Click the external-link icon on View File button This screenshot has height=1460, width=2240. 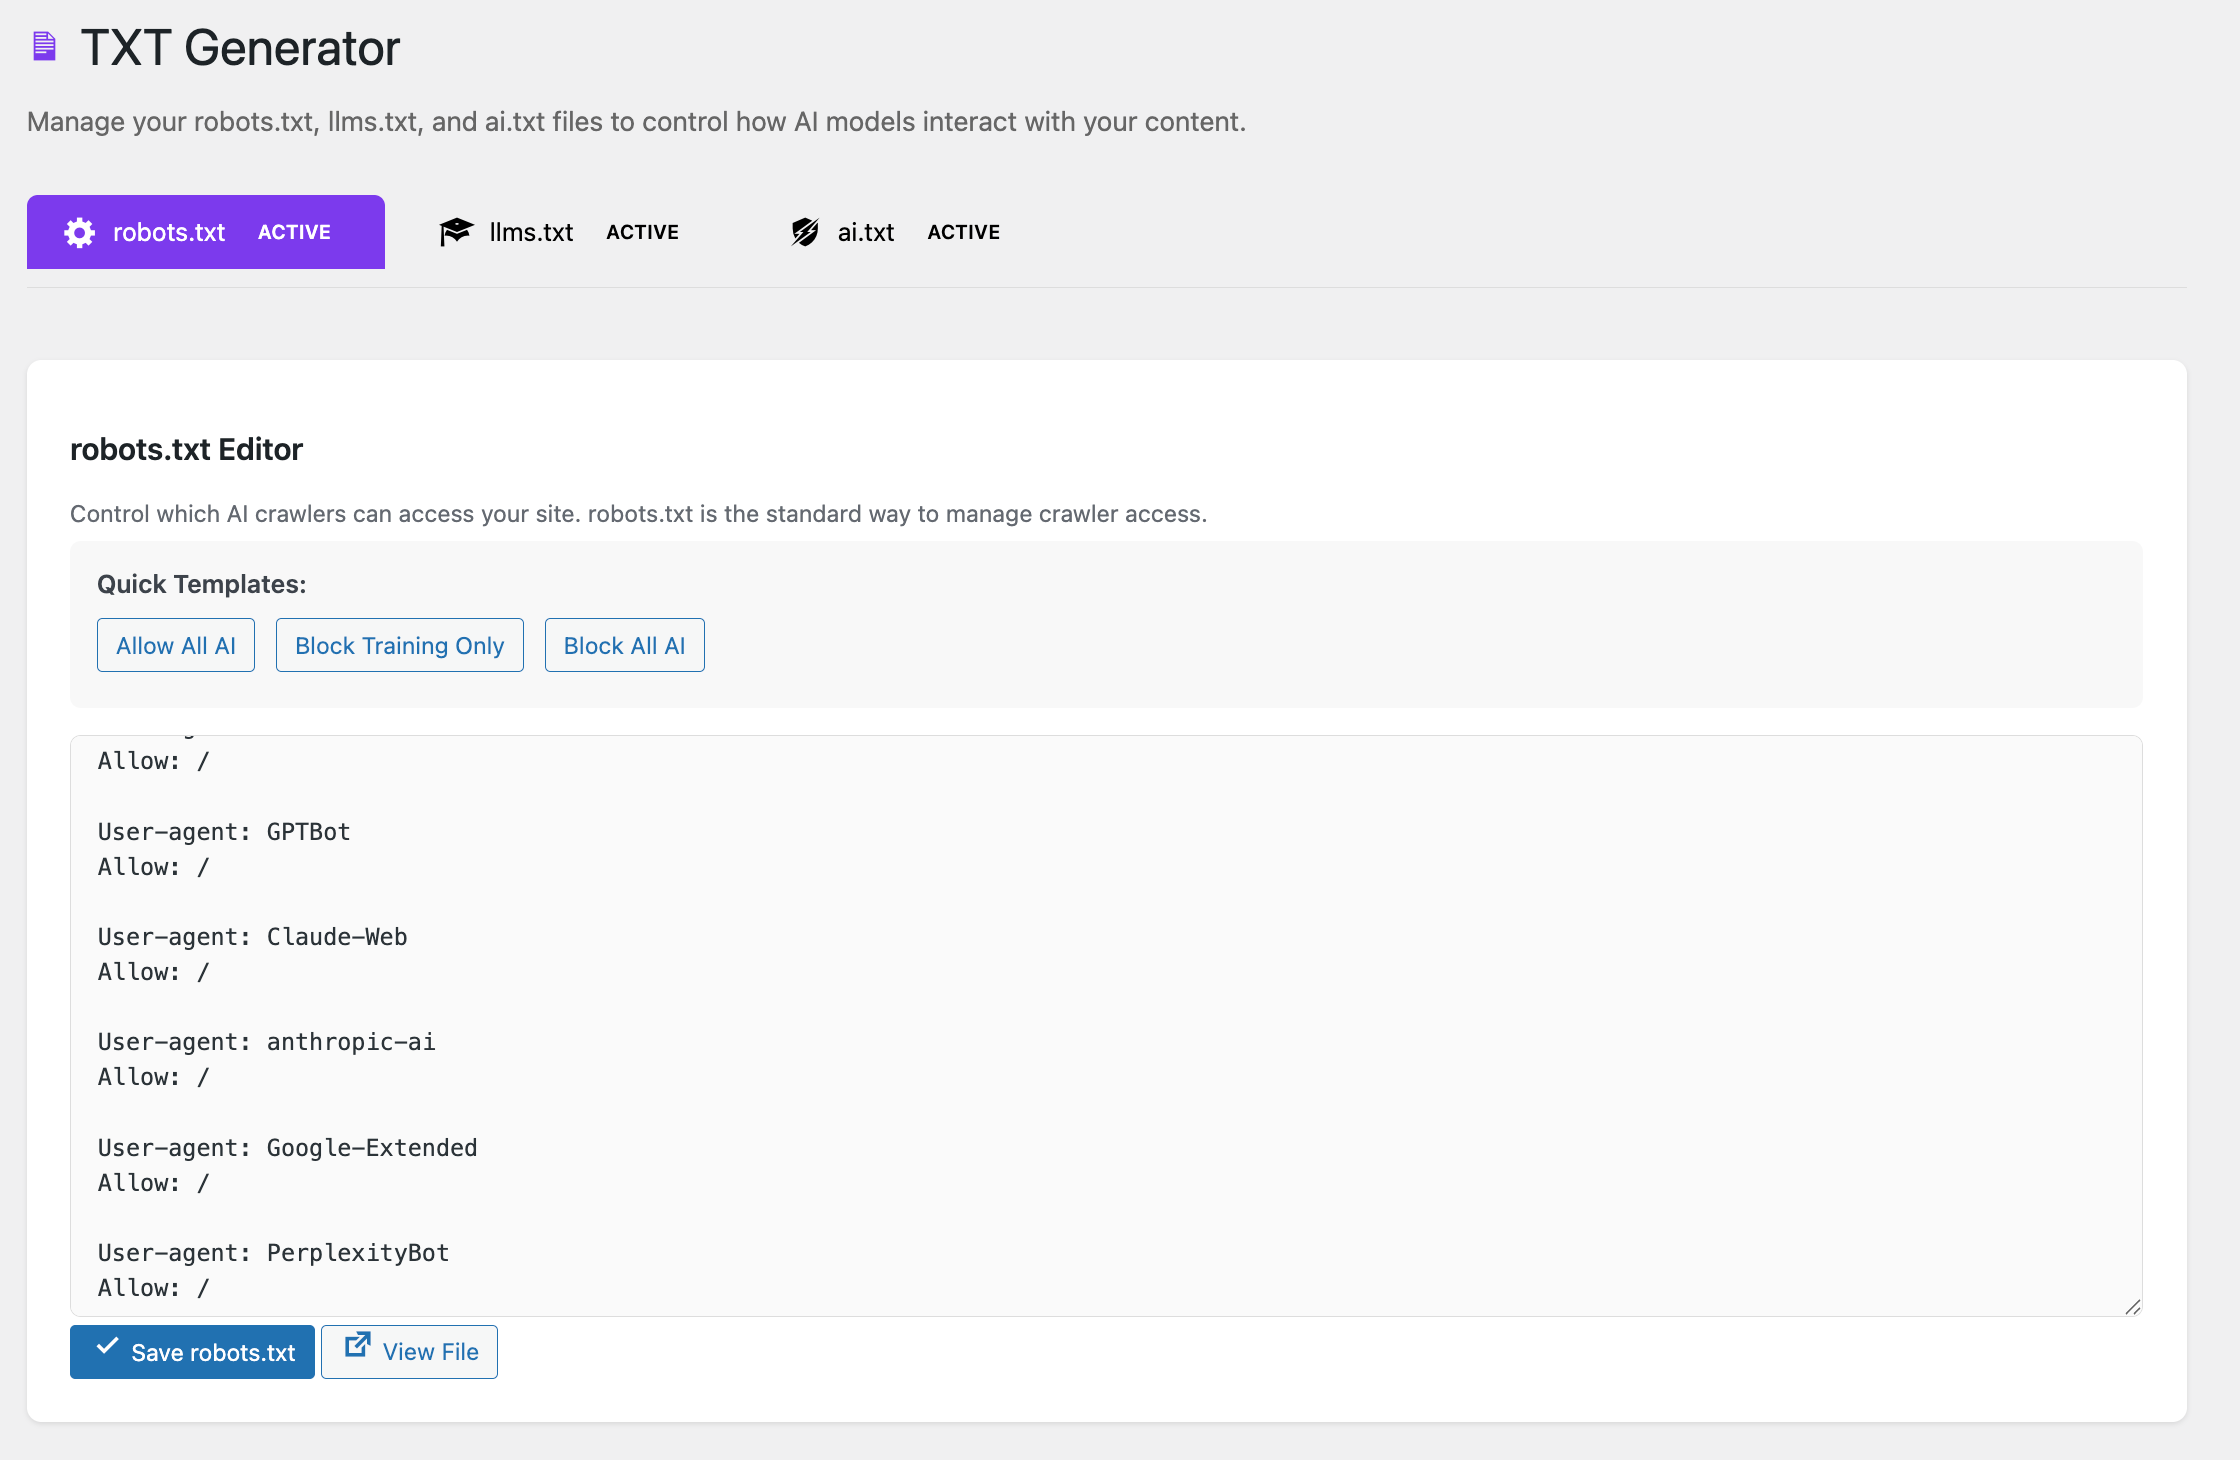click(356, 1345)
